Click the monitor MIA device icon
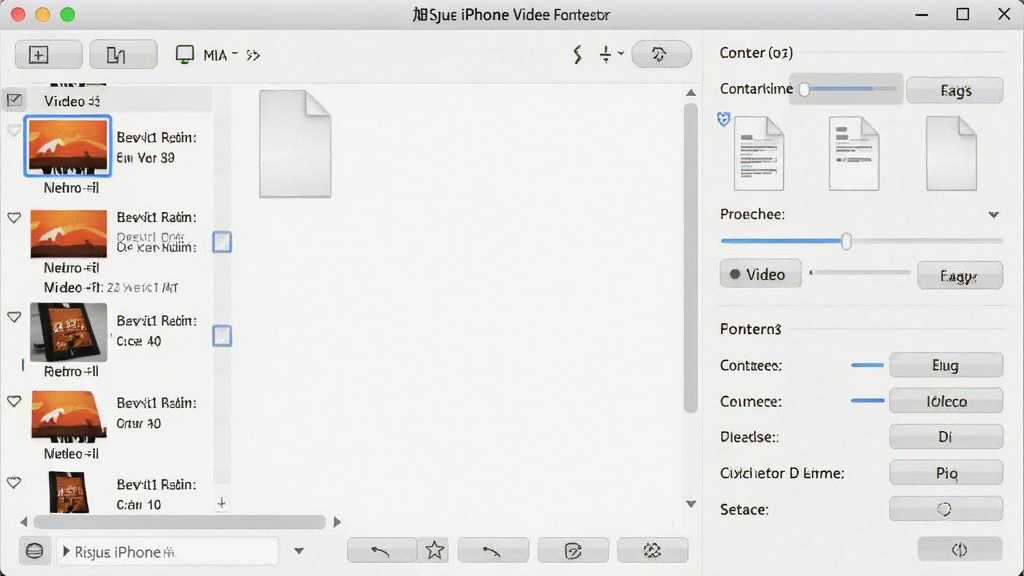The width and height of the screenshot is (1024, 576). click(x=185, y=54)
